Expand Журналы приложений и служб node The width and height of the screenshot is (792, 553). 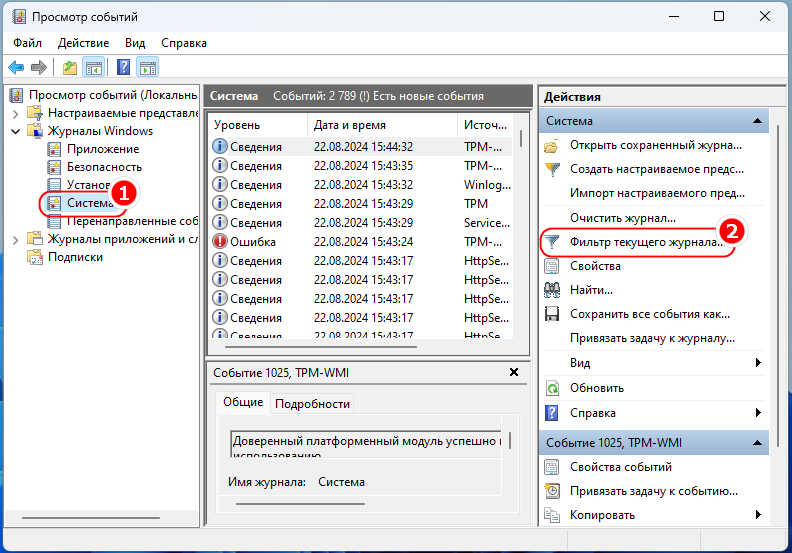click(16, 240)
